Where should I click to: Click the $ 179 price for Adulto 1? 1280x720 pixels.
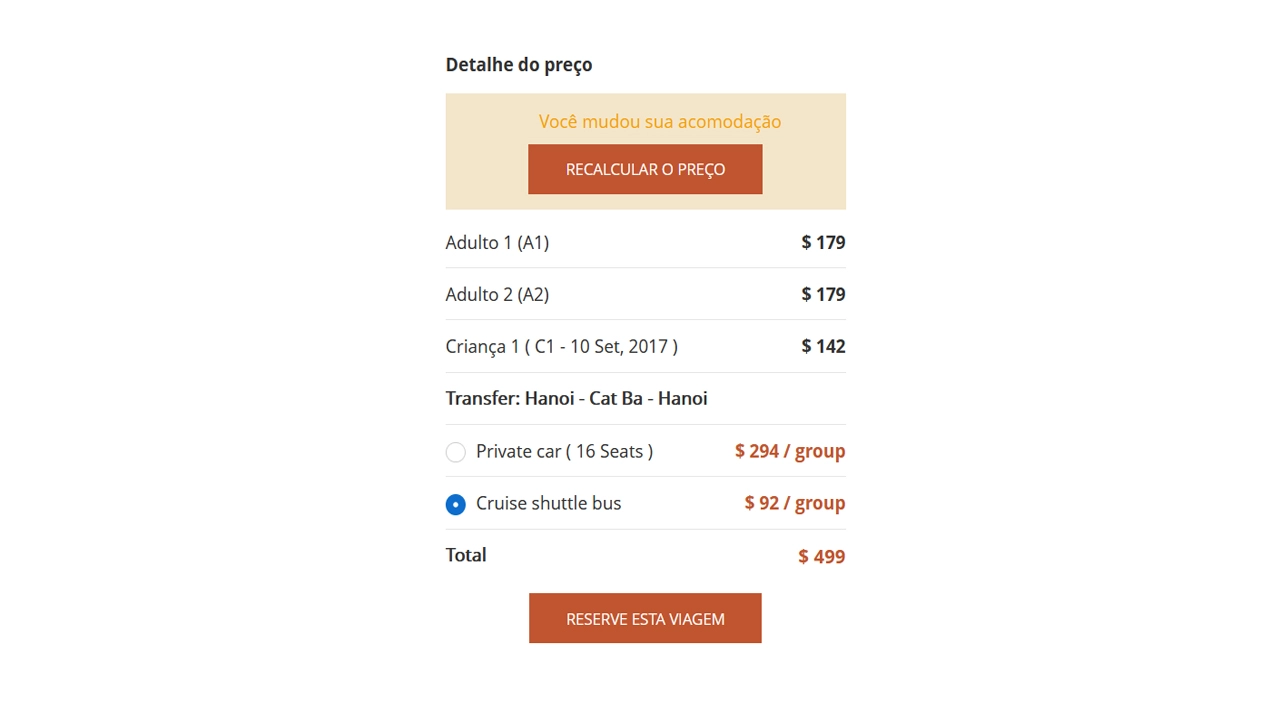coord(822,242)
